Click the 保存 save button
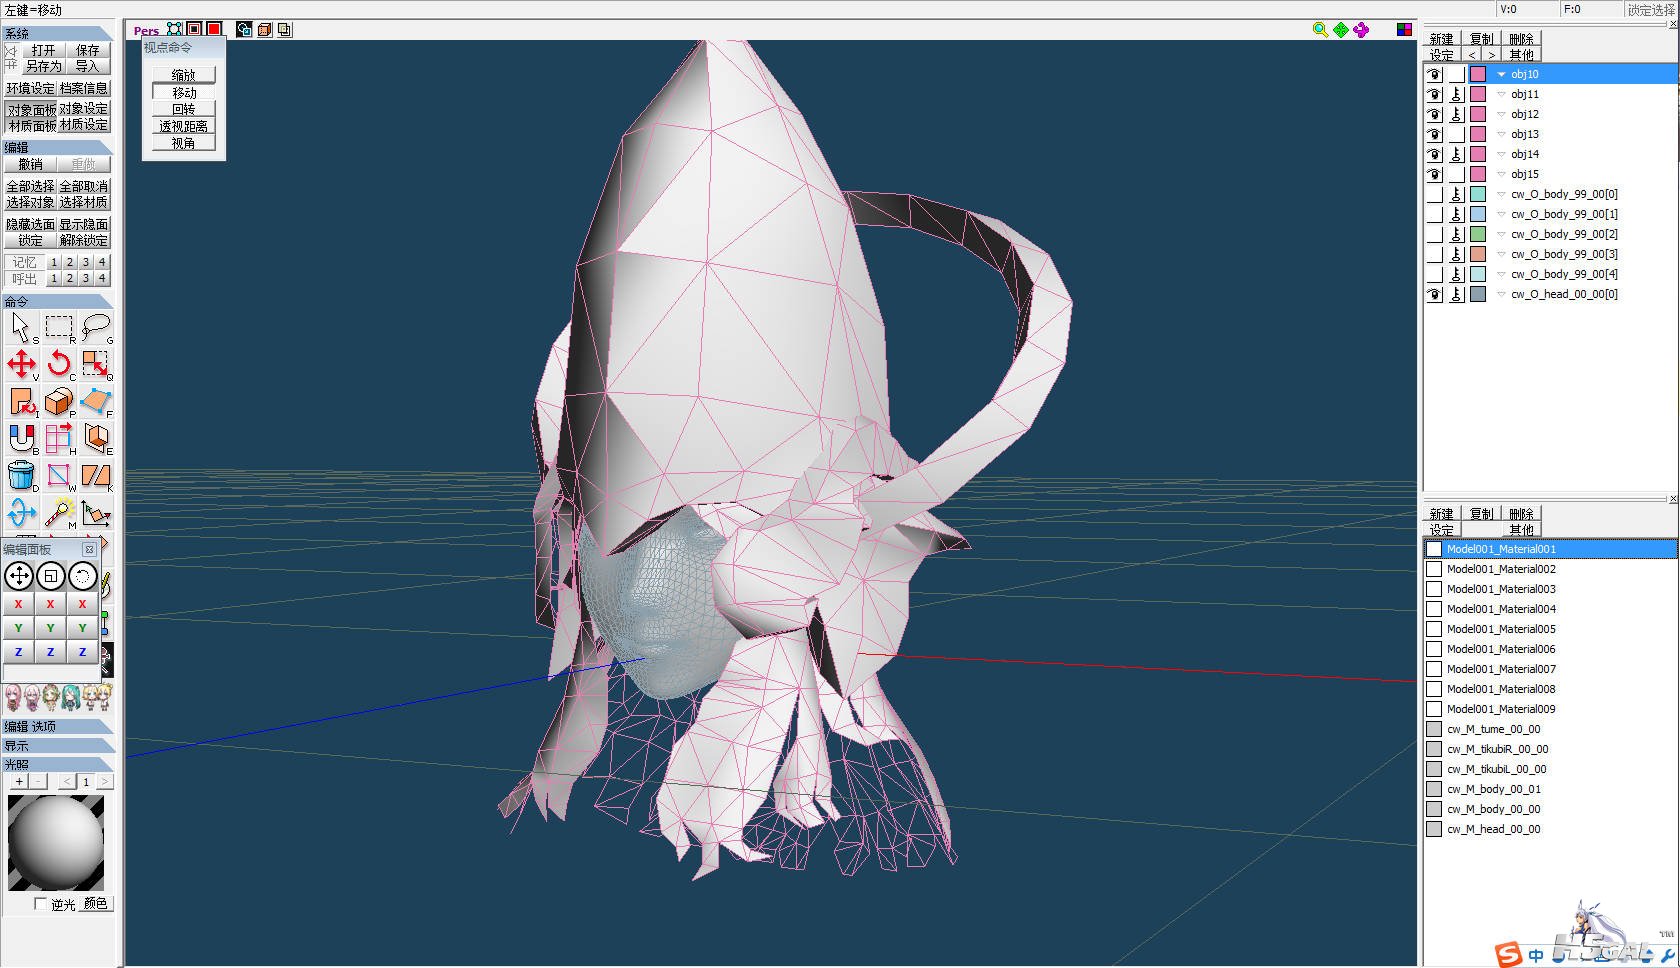This screenshot has height=968, width=1680. click(88, 50)
